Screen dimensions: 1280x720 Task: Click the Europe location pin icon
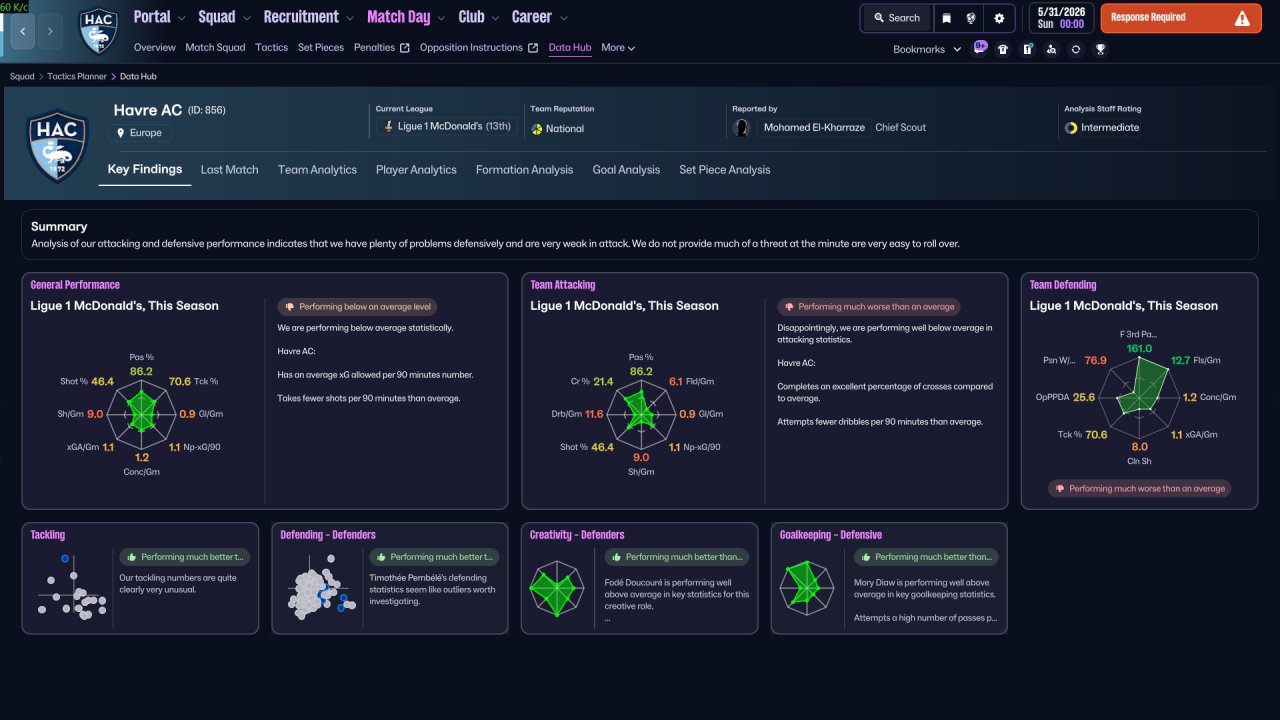121,133
